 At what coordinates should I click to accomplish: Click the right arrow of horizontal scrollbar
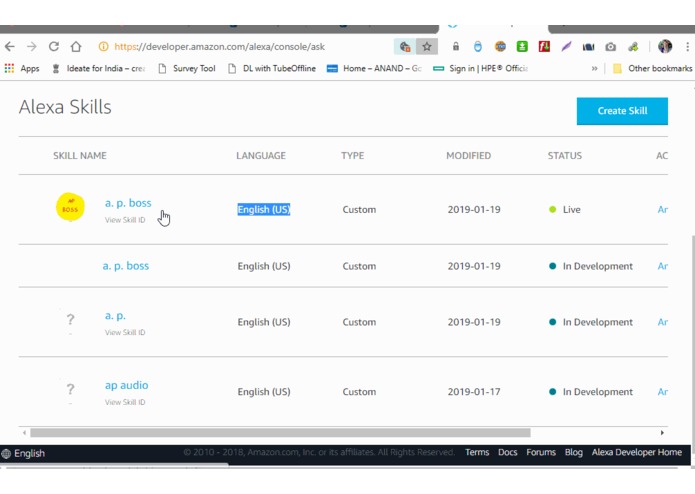click(x=662, y=432)
